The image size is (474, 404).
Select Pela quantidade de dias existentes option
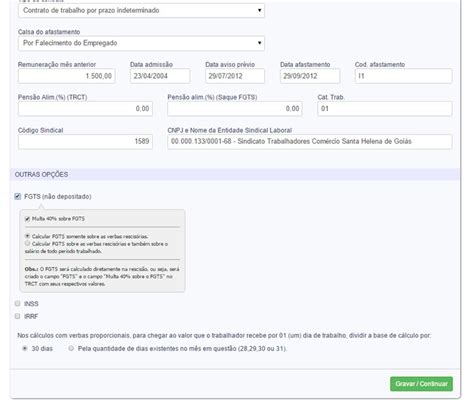tap(71, 348)
